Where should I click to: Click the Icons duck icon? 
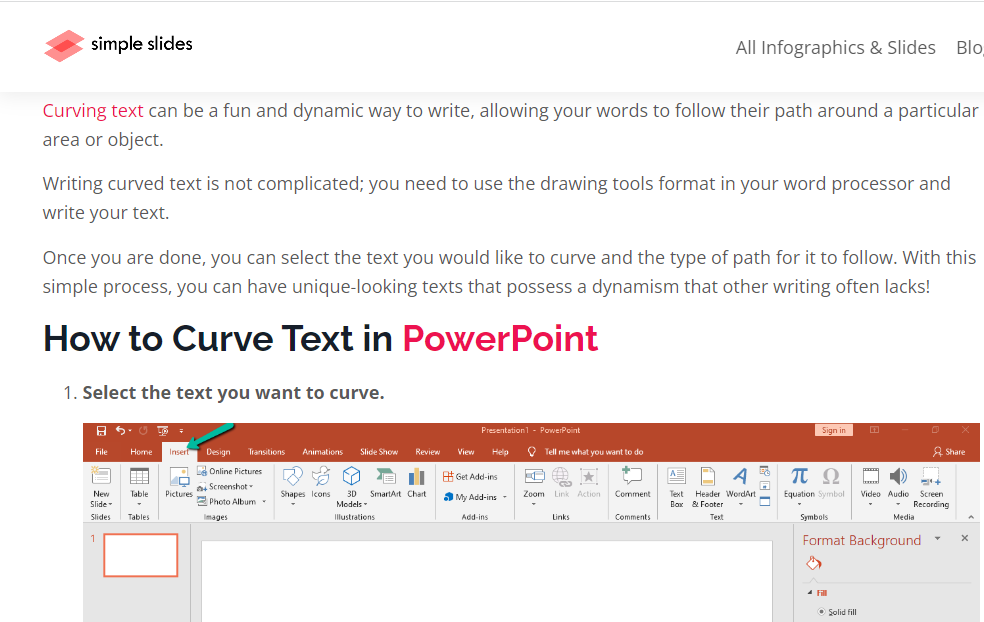(x=321, y=476)
